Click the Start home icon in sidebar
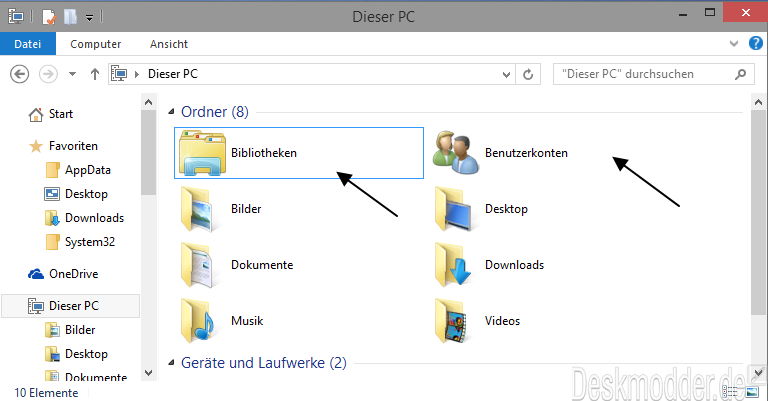This screenshot has height=401, width=768. pyautogui.click(x=35, y=115)
